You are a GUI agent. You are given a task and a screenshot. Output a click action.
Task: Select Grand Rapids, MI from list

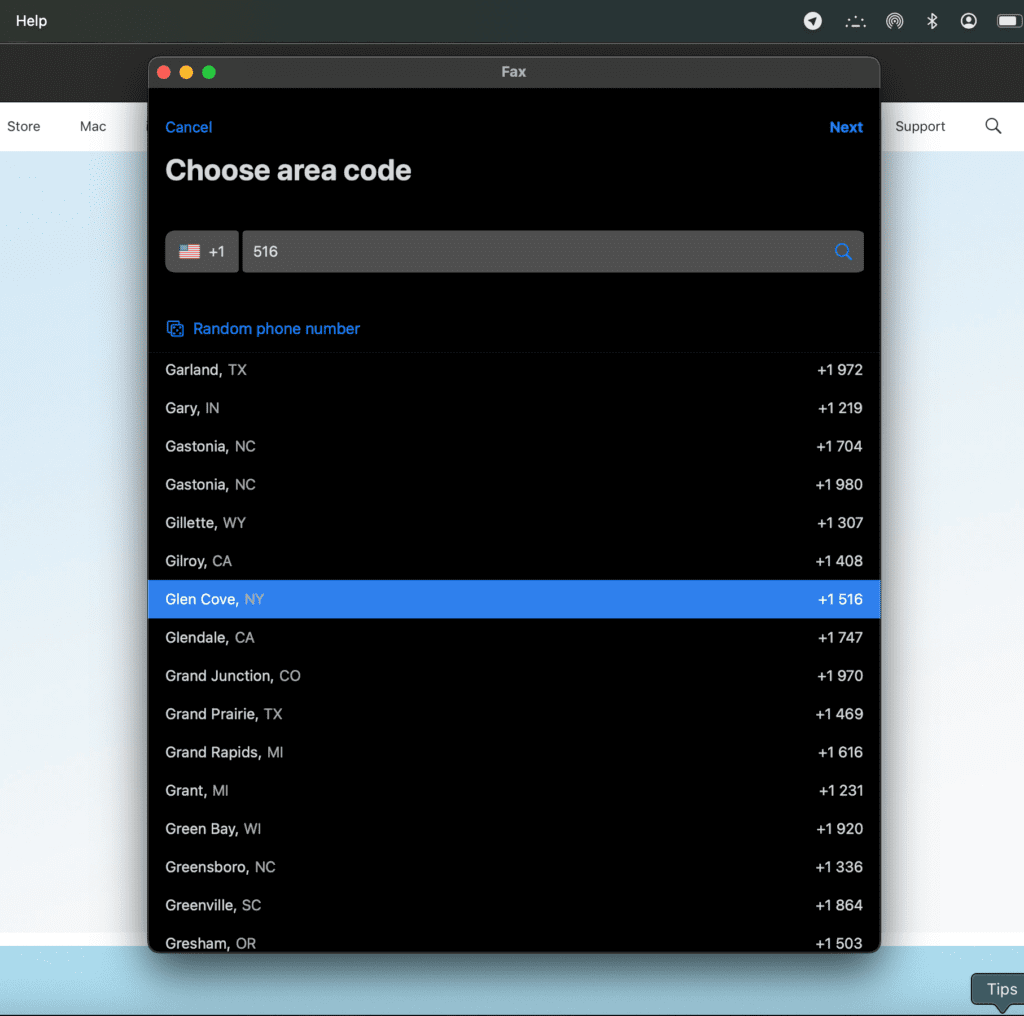coord(513,752)
